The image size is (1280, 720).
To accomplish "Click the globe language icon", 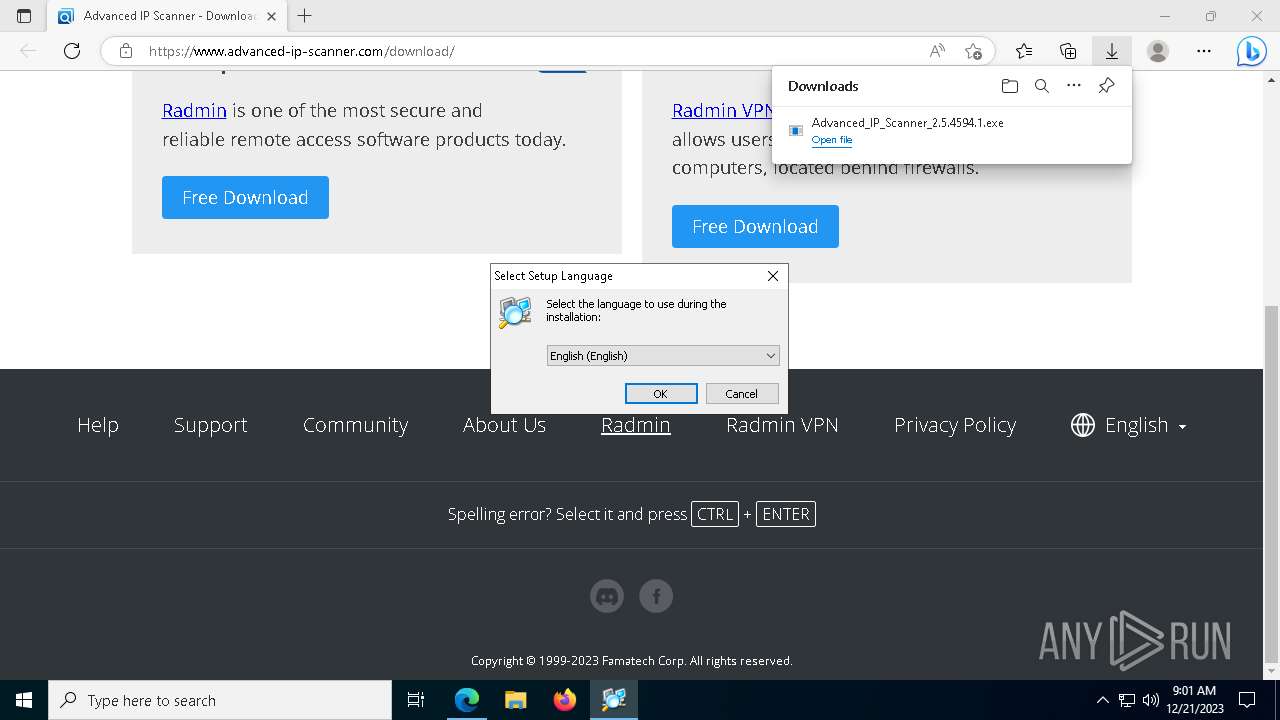I will [x=1082, y=425].
